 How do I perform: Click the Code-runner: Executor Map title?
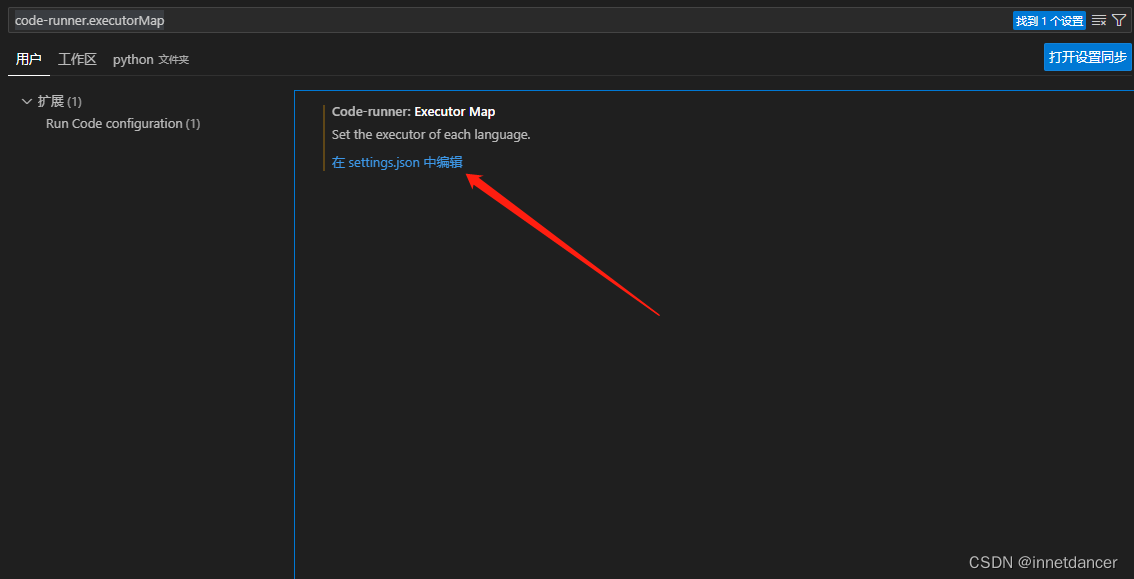click(414, 112)
